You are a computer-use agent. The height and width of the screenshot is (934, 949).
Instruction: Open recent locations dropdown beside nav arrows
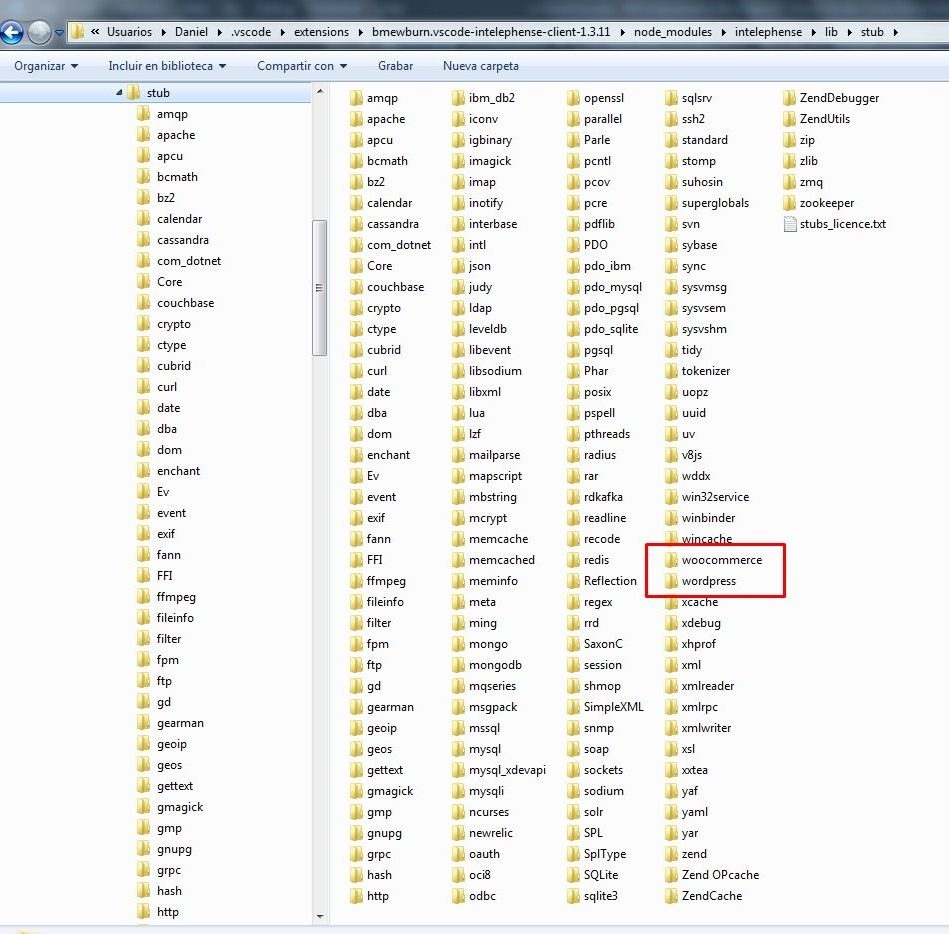tap(59, 32)
